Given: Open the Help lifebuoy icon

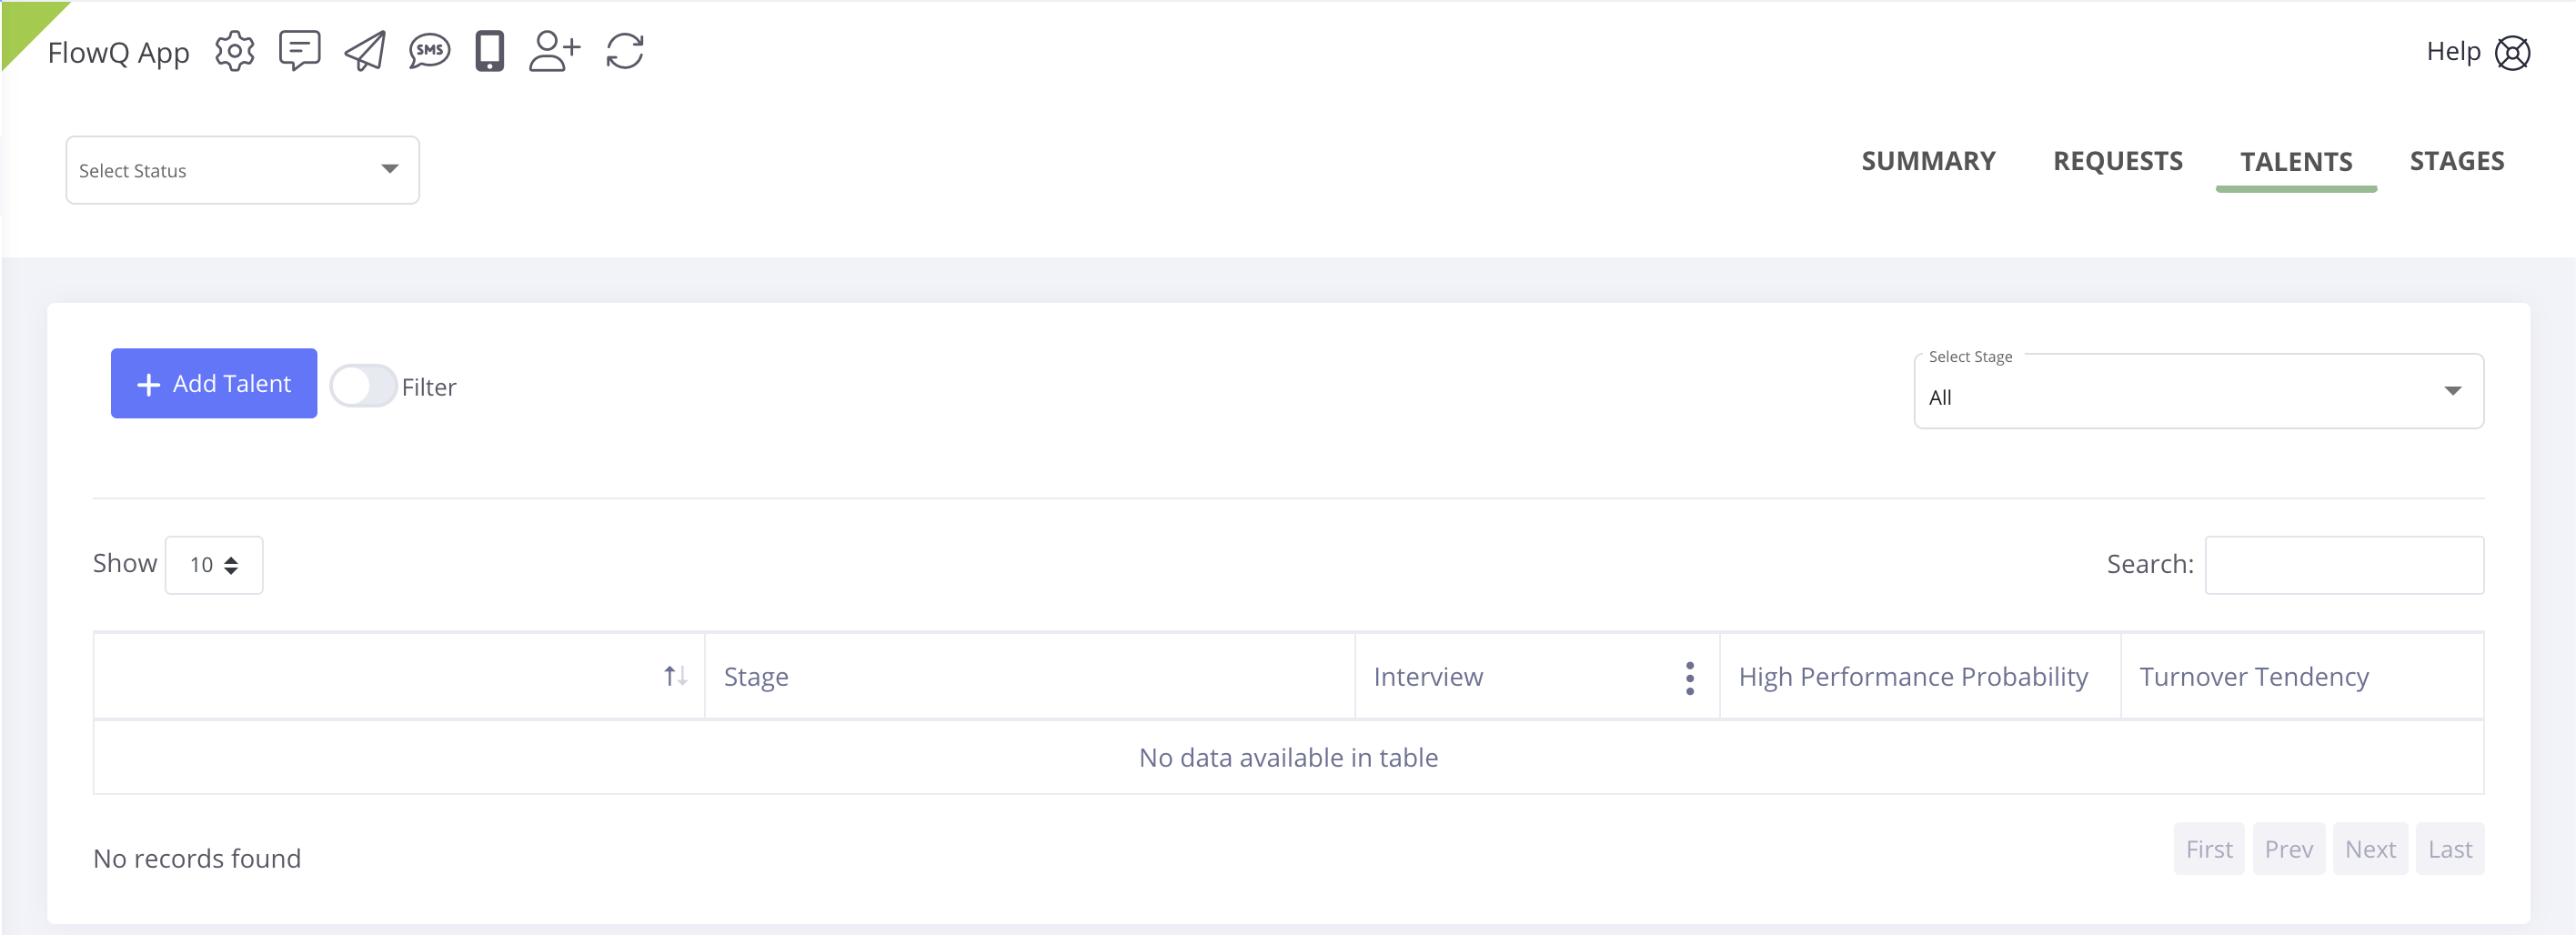Looking at the screenshot, I should click(x=2512, y=53).
